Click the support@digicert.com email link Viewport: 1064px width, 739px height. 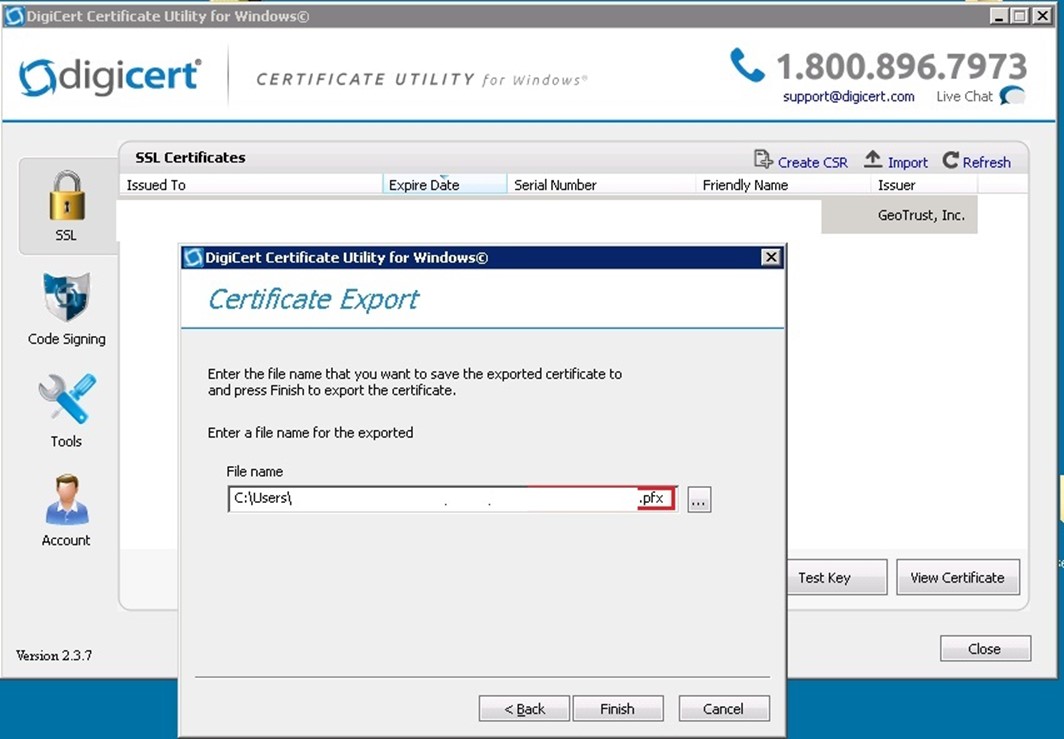[x=848, y=96]
